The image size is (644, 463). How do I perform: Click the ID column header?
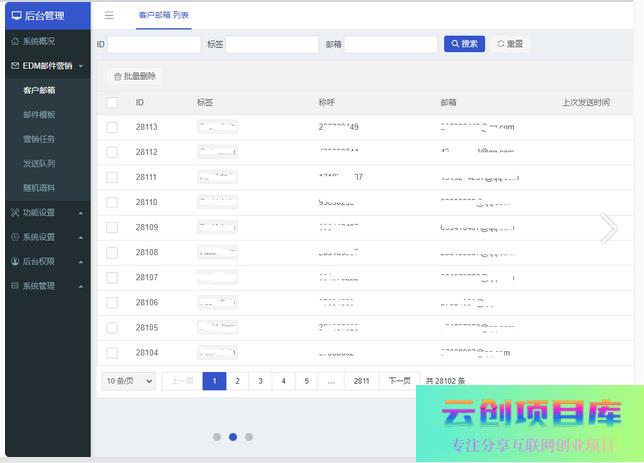[x=140, y=102]
